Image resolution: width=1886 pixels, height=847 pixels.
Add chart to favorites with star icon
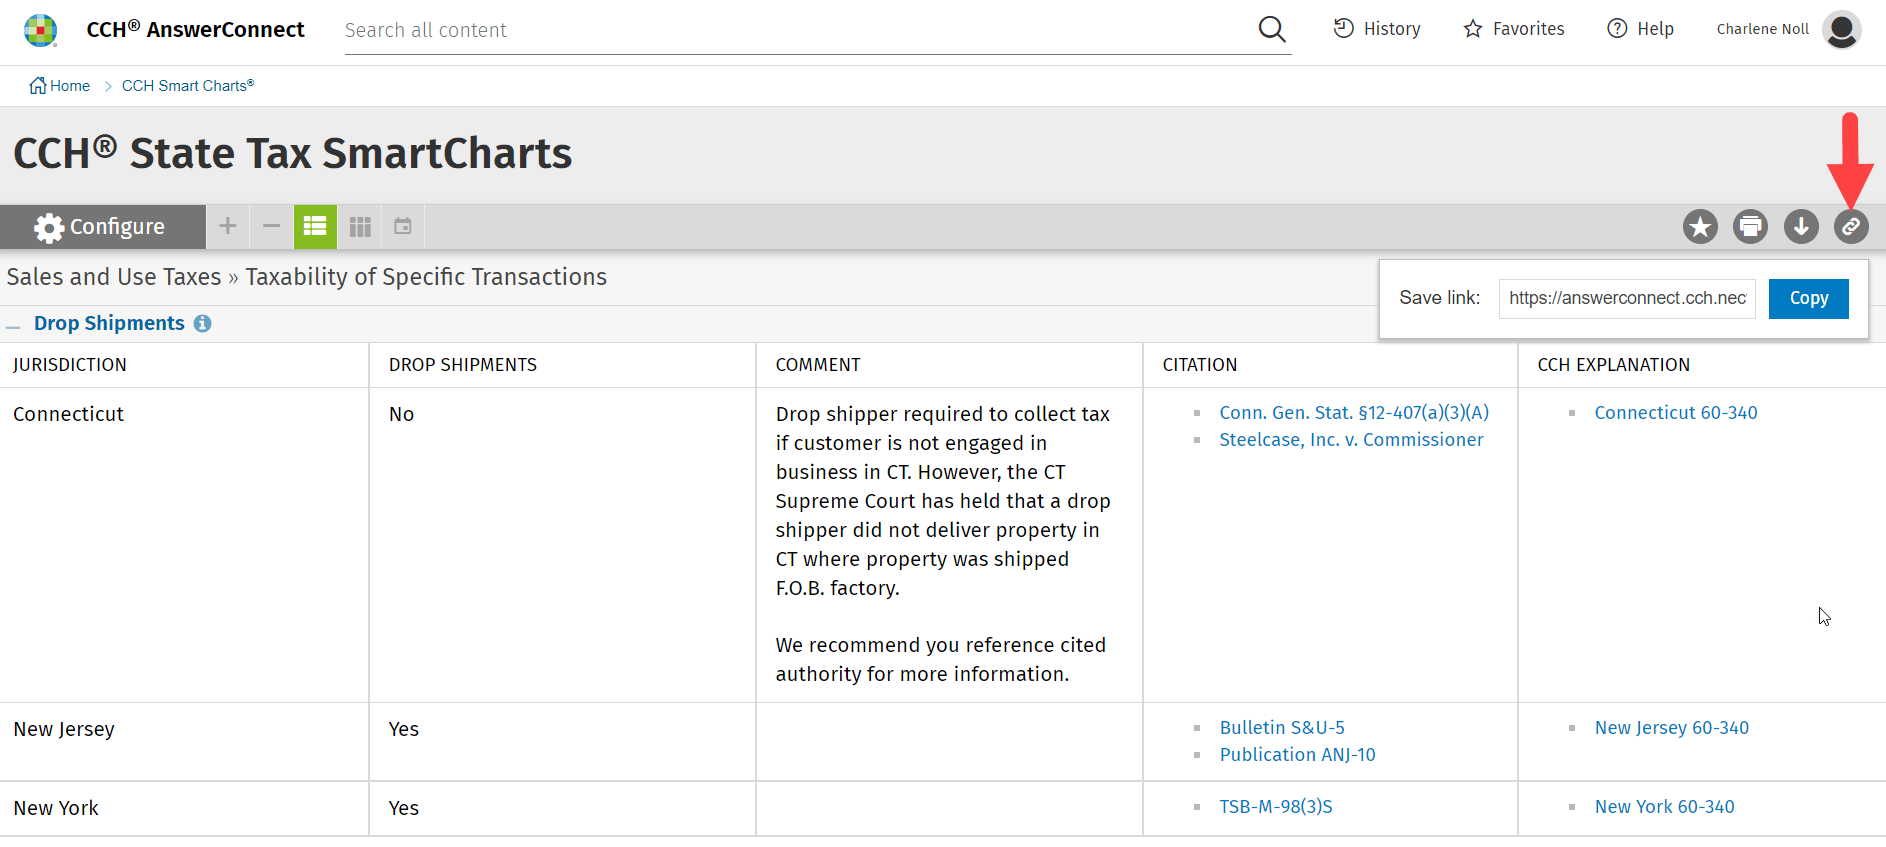pyautogui.click(x=1700, y=227)
